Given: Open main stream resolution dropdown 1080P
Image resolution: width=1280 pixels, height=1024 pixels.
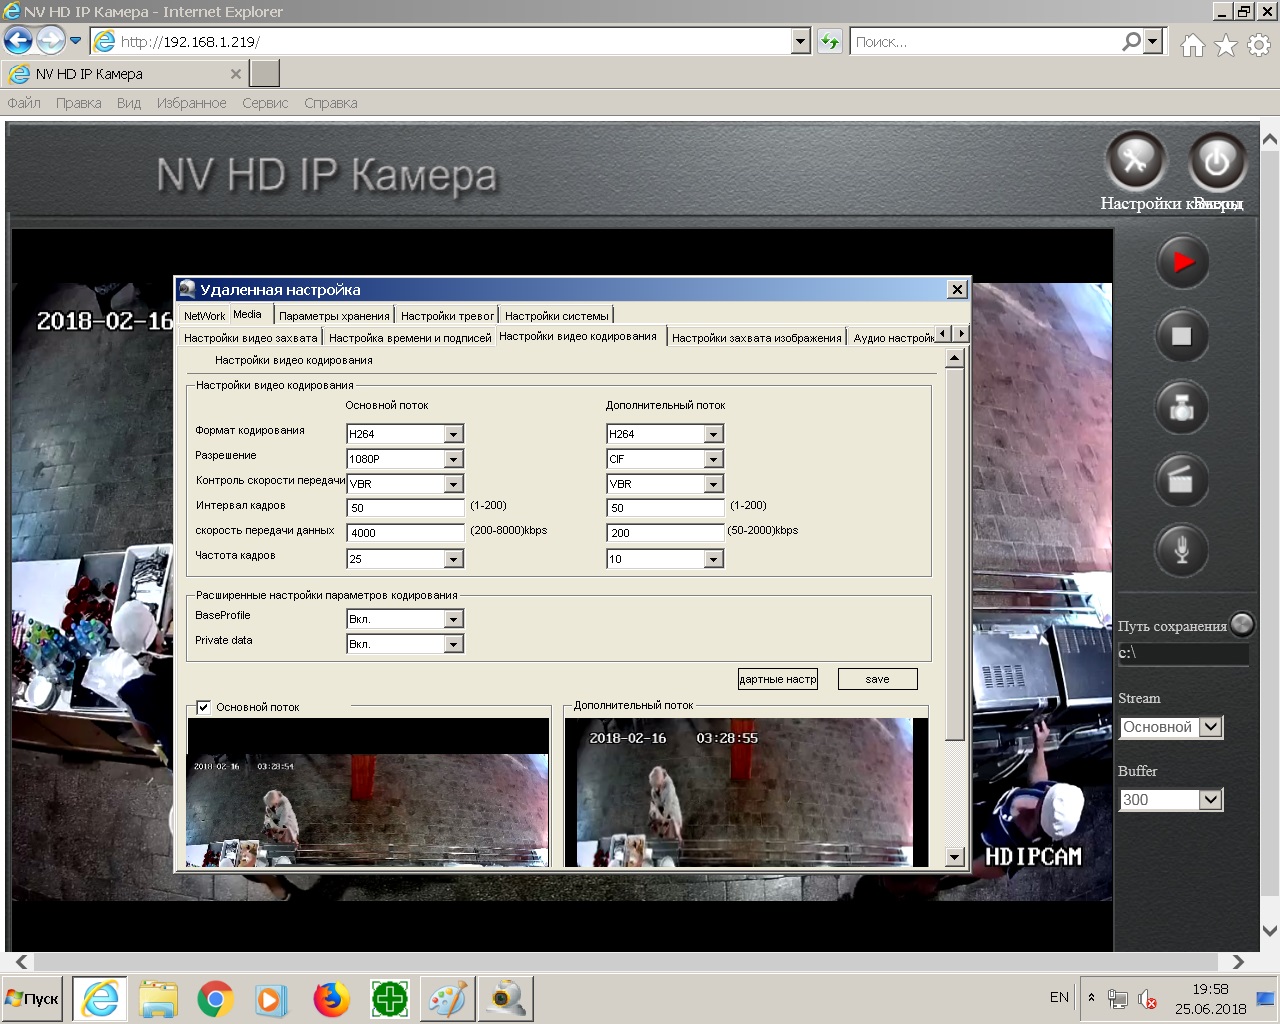Looking at the screenshot, I should pos(453,459).
